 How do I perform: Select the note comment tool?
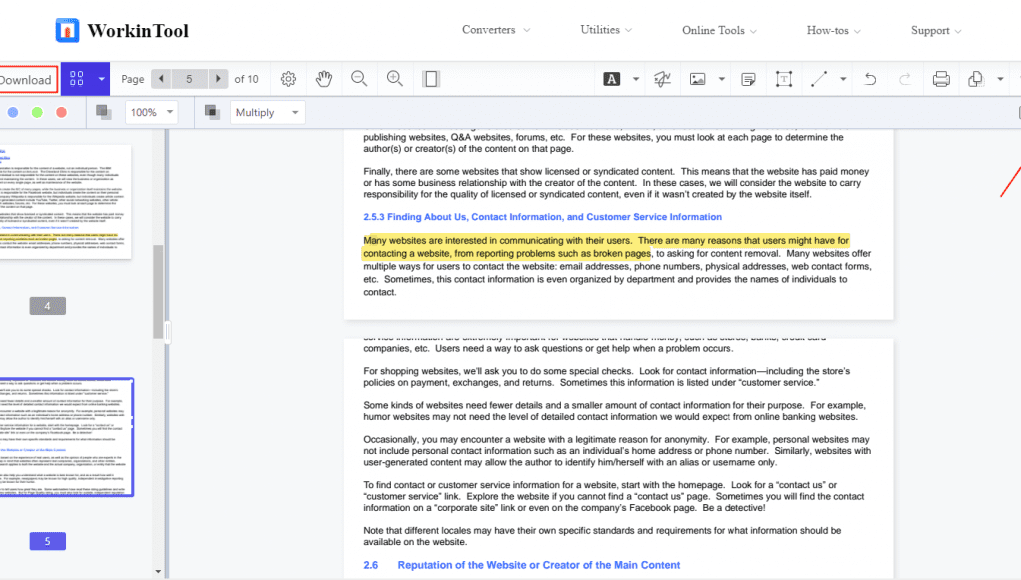click(x=748, y=79)
